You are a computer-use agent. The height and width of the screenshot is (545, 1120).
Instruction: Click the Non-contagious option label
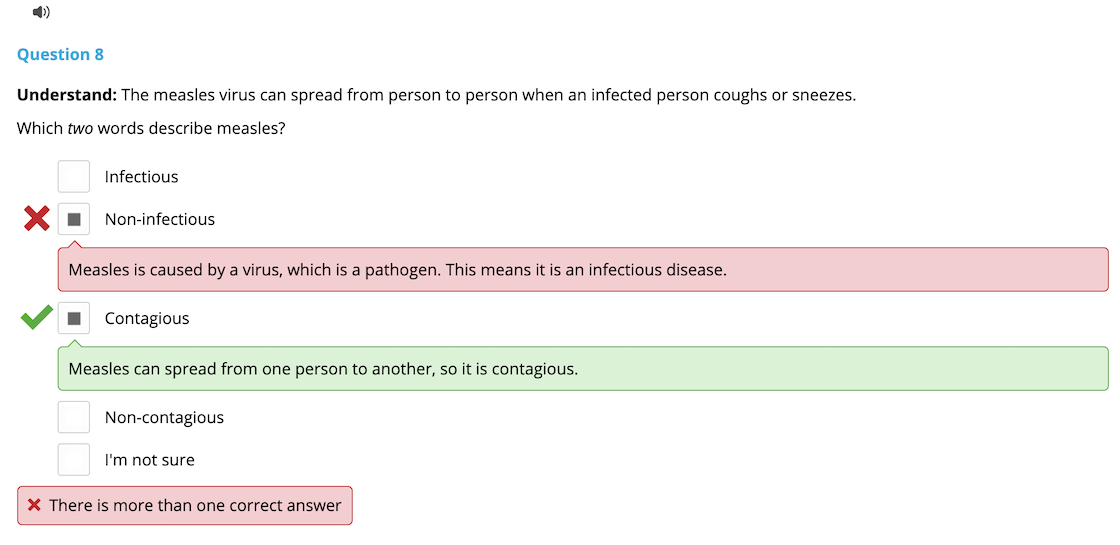164,418
